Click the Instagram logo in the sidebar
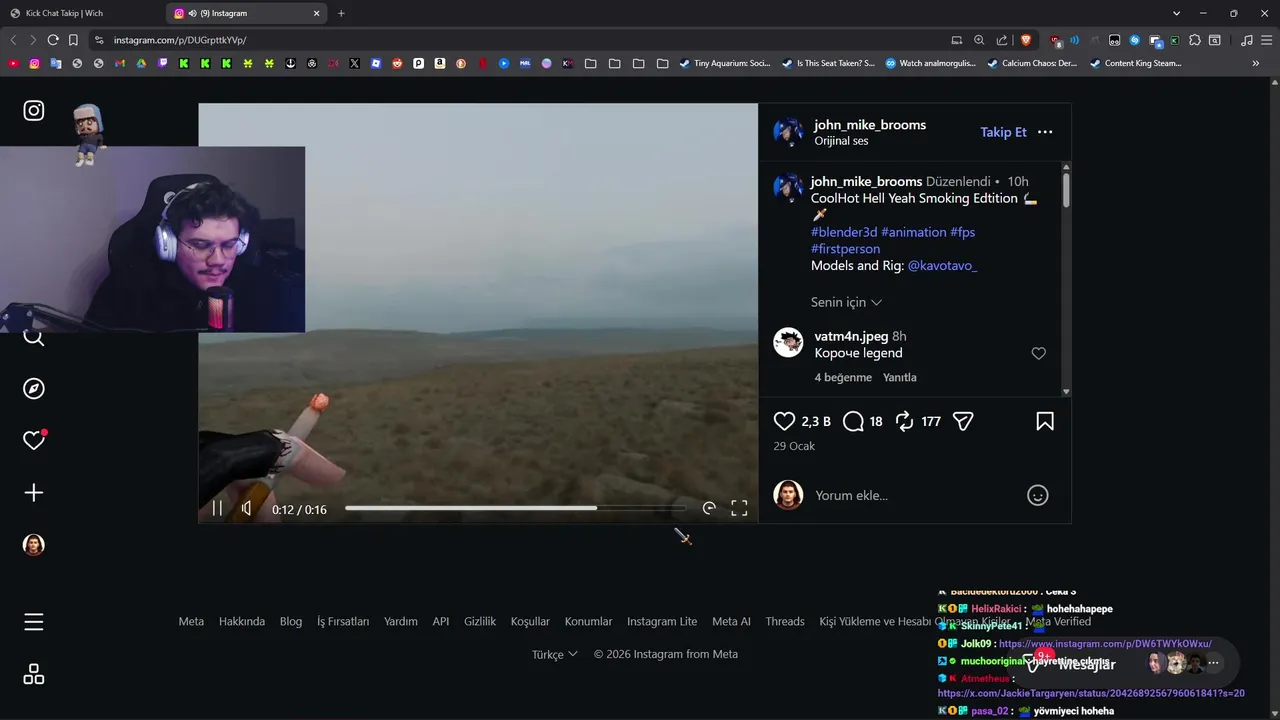This screenshot has width=1280, height=720. pos(34,111)
